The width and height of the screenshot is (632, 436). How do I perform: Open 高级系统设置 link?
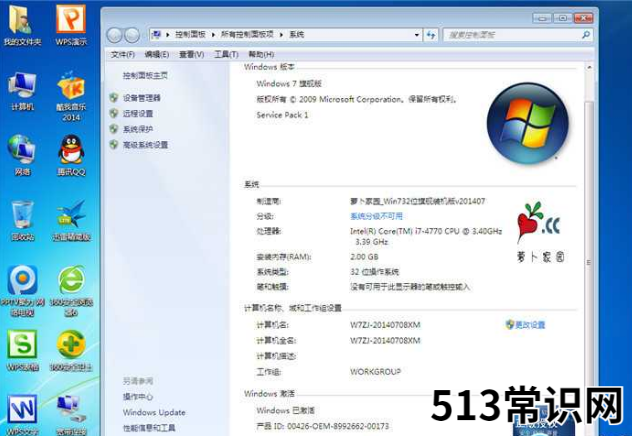pos(145,145)
